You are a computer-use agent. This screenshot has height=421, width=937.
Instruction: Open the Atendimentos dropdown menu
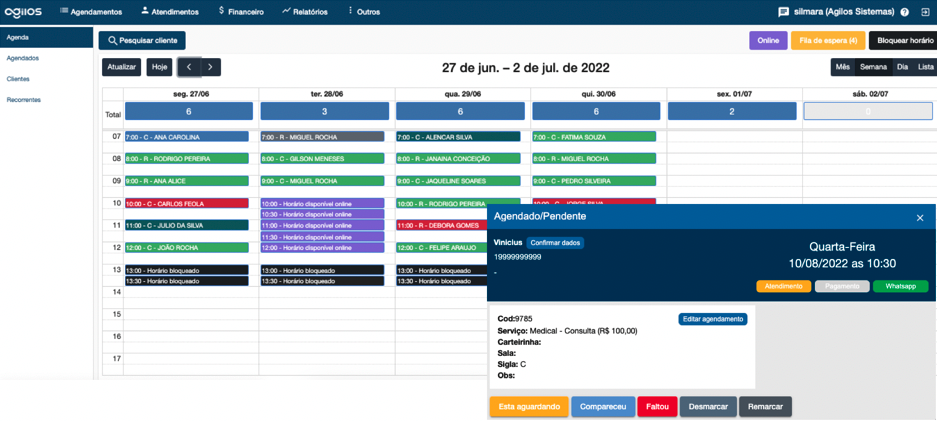[170, 12]
